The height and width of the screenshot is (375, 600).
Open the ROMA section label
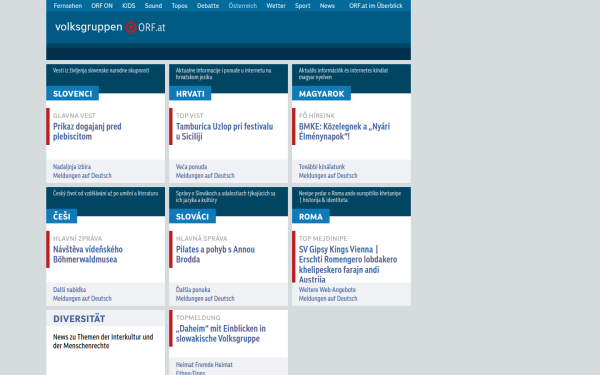[x=310, y=217]
